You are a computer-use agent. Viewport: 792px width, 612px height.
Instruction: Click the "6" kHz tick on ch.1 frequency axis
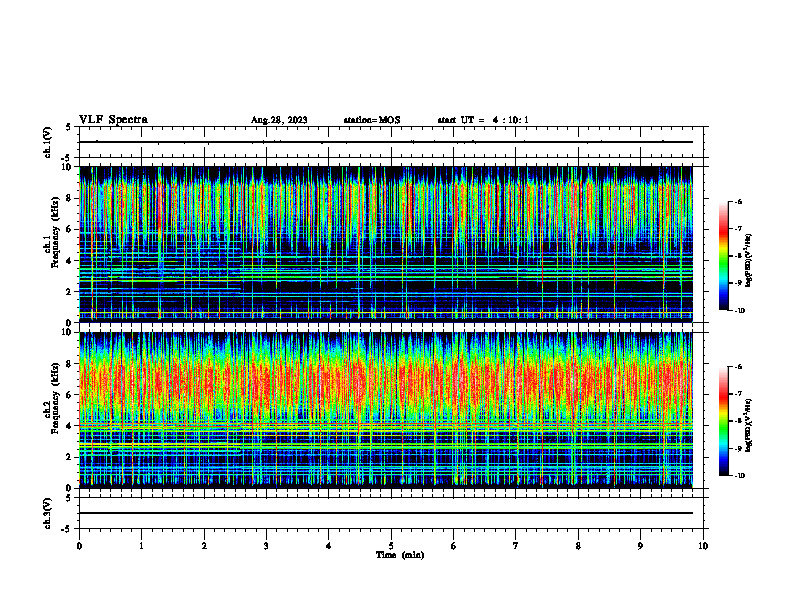70,229
